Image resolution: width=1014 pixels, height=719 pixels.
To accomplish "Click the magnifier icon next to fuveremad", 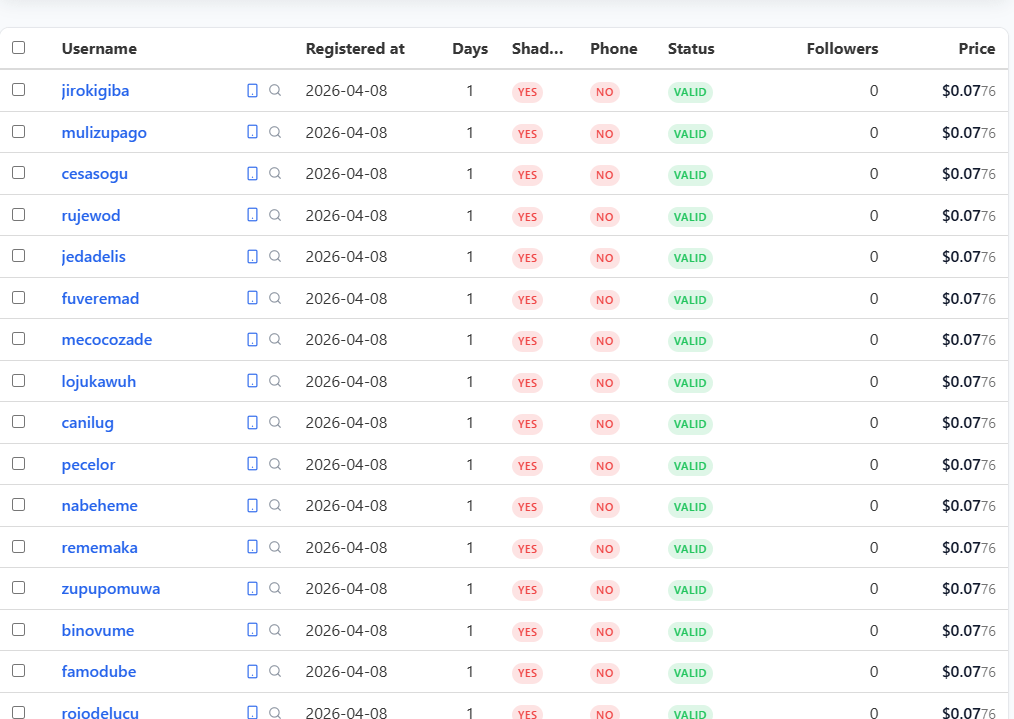I will [x=275, y=298].
